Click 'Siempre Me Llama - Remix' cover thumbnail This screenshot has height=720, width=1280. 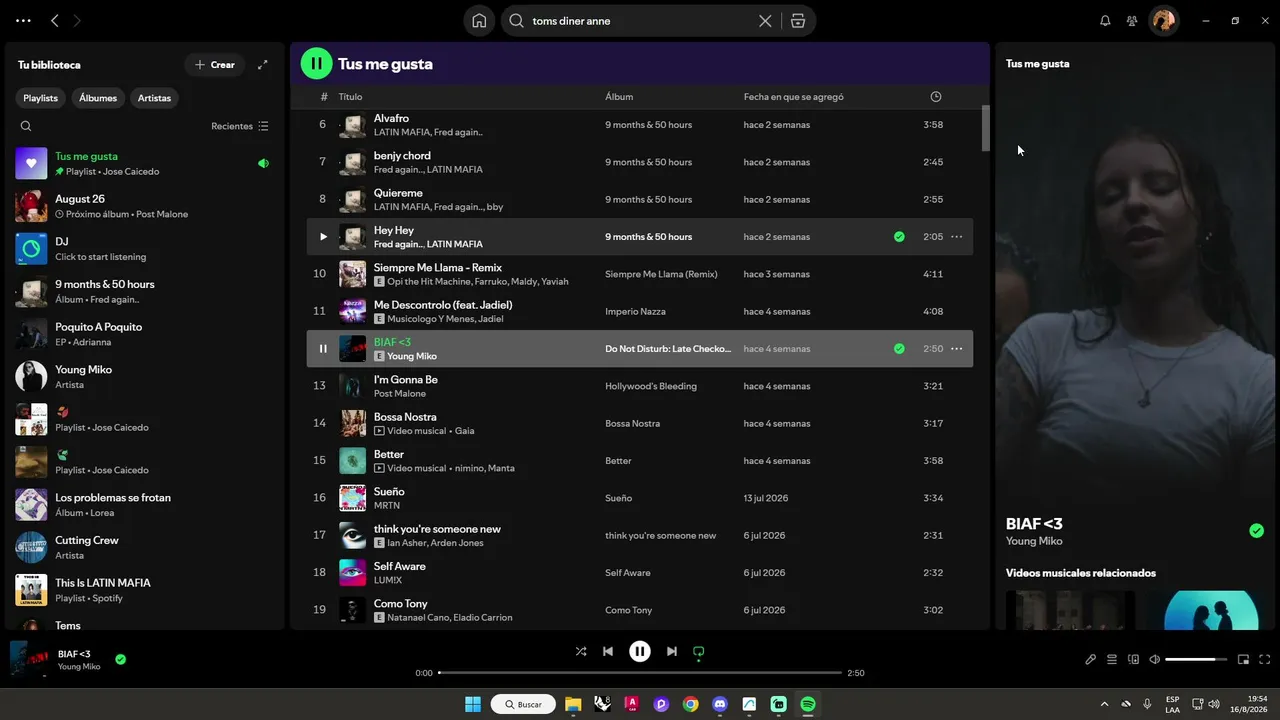(x=352, y=274)
